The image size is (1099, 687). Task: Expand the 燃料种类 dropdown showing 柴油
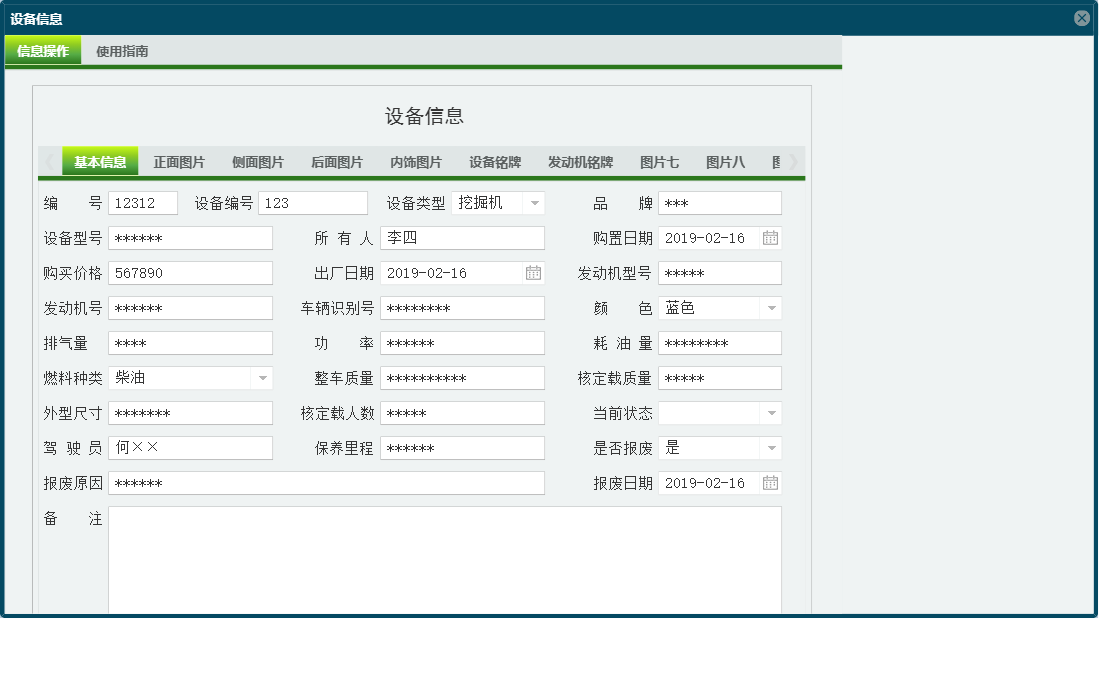click(x=260, y=377)
